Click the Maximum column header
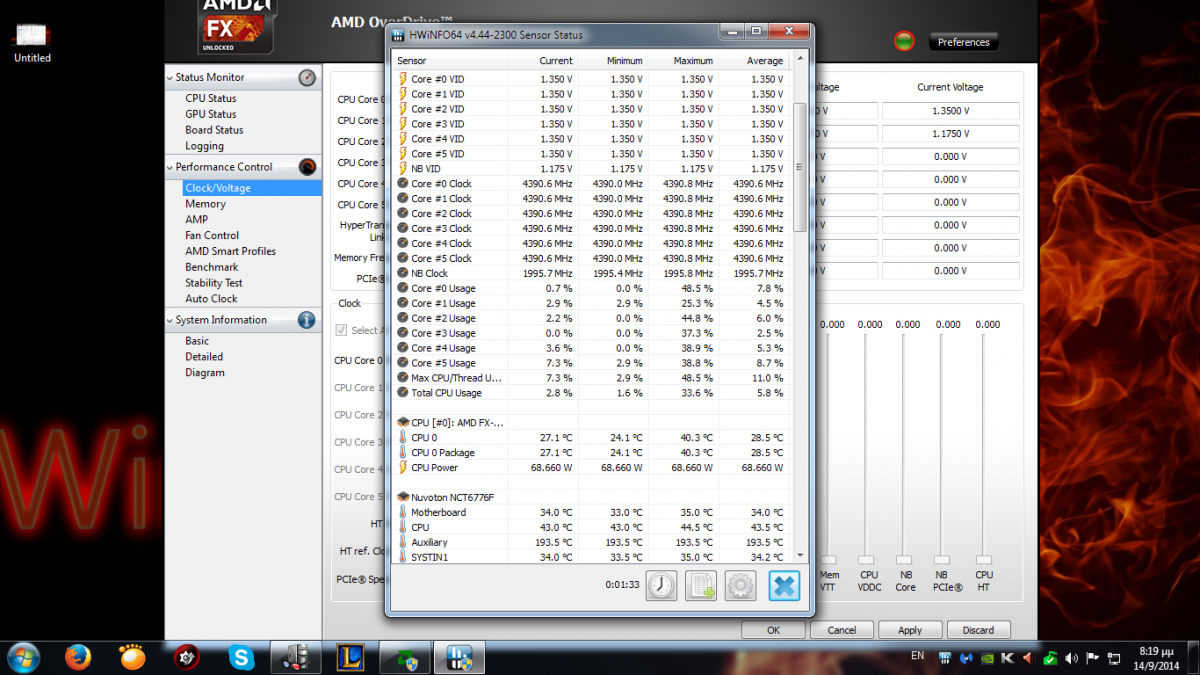This screenshot has width=1200, height=675. coord(682,61)
